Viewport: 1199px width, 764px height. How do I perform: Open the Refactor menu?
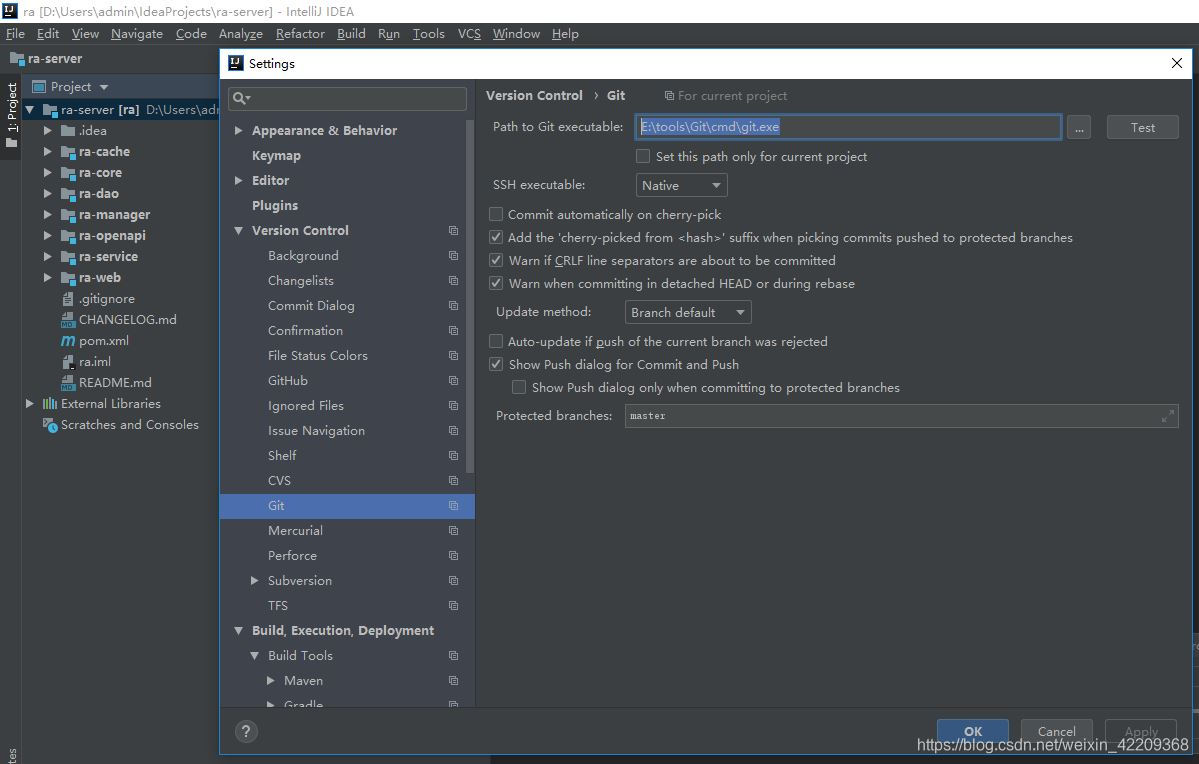point(300,34)
